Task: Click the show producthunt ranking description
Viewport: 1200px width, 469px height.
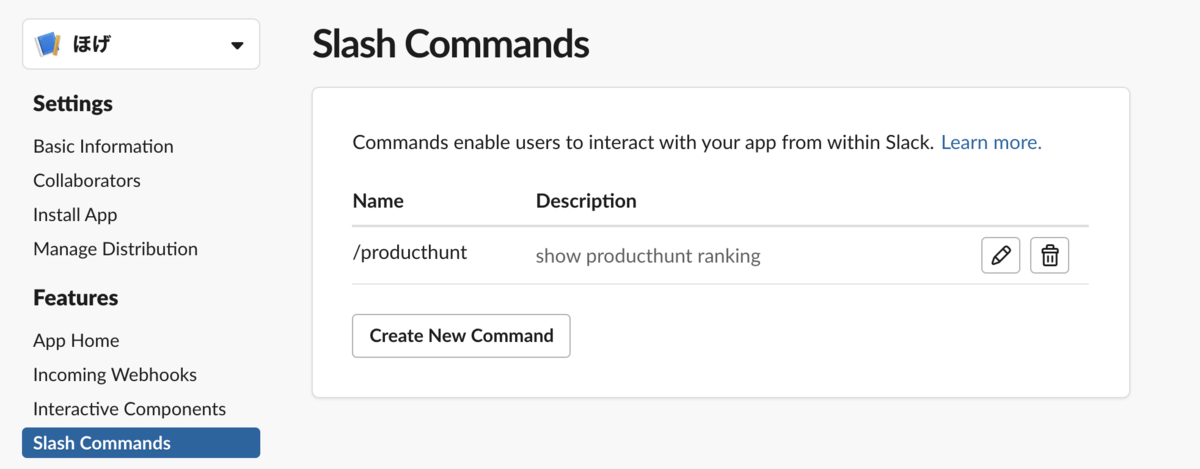Action: [x=648, y=256]
